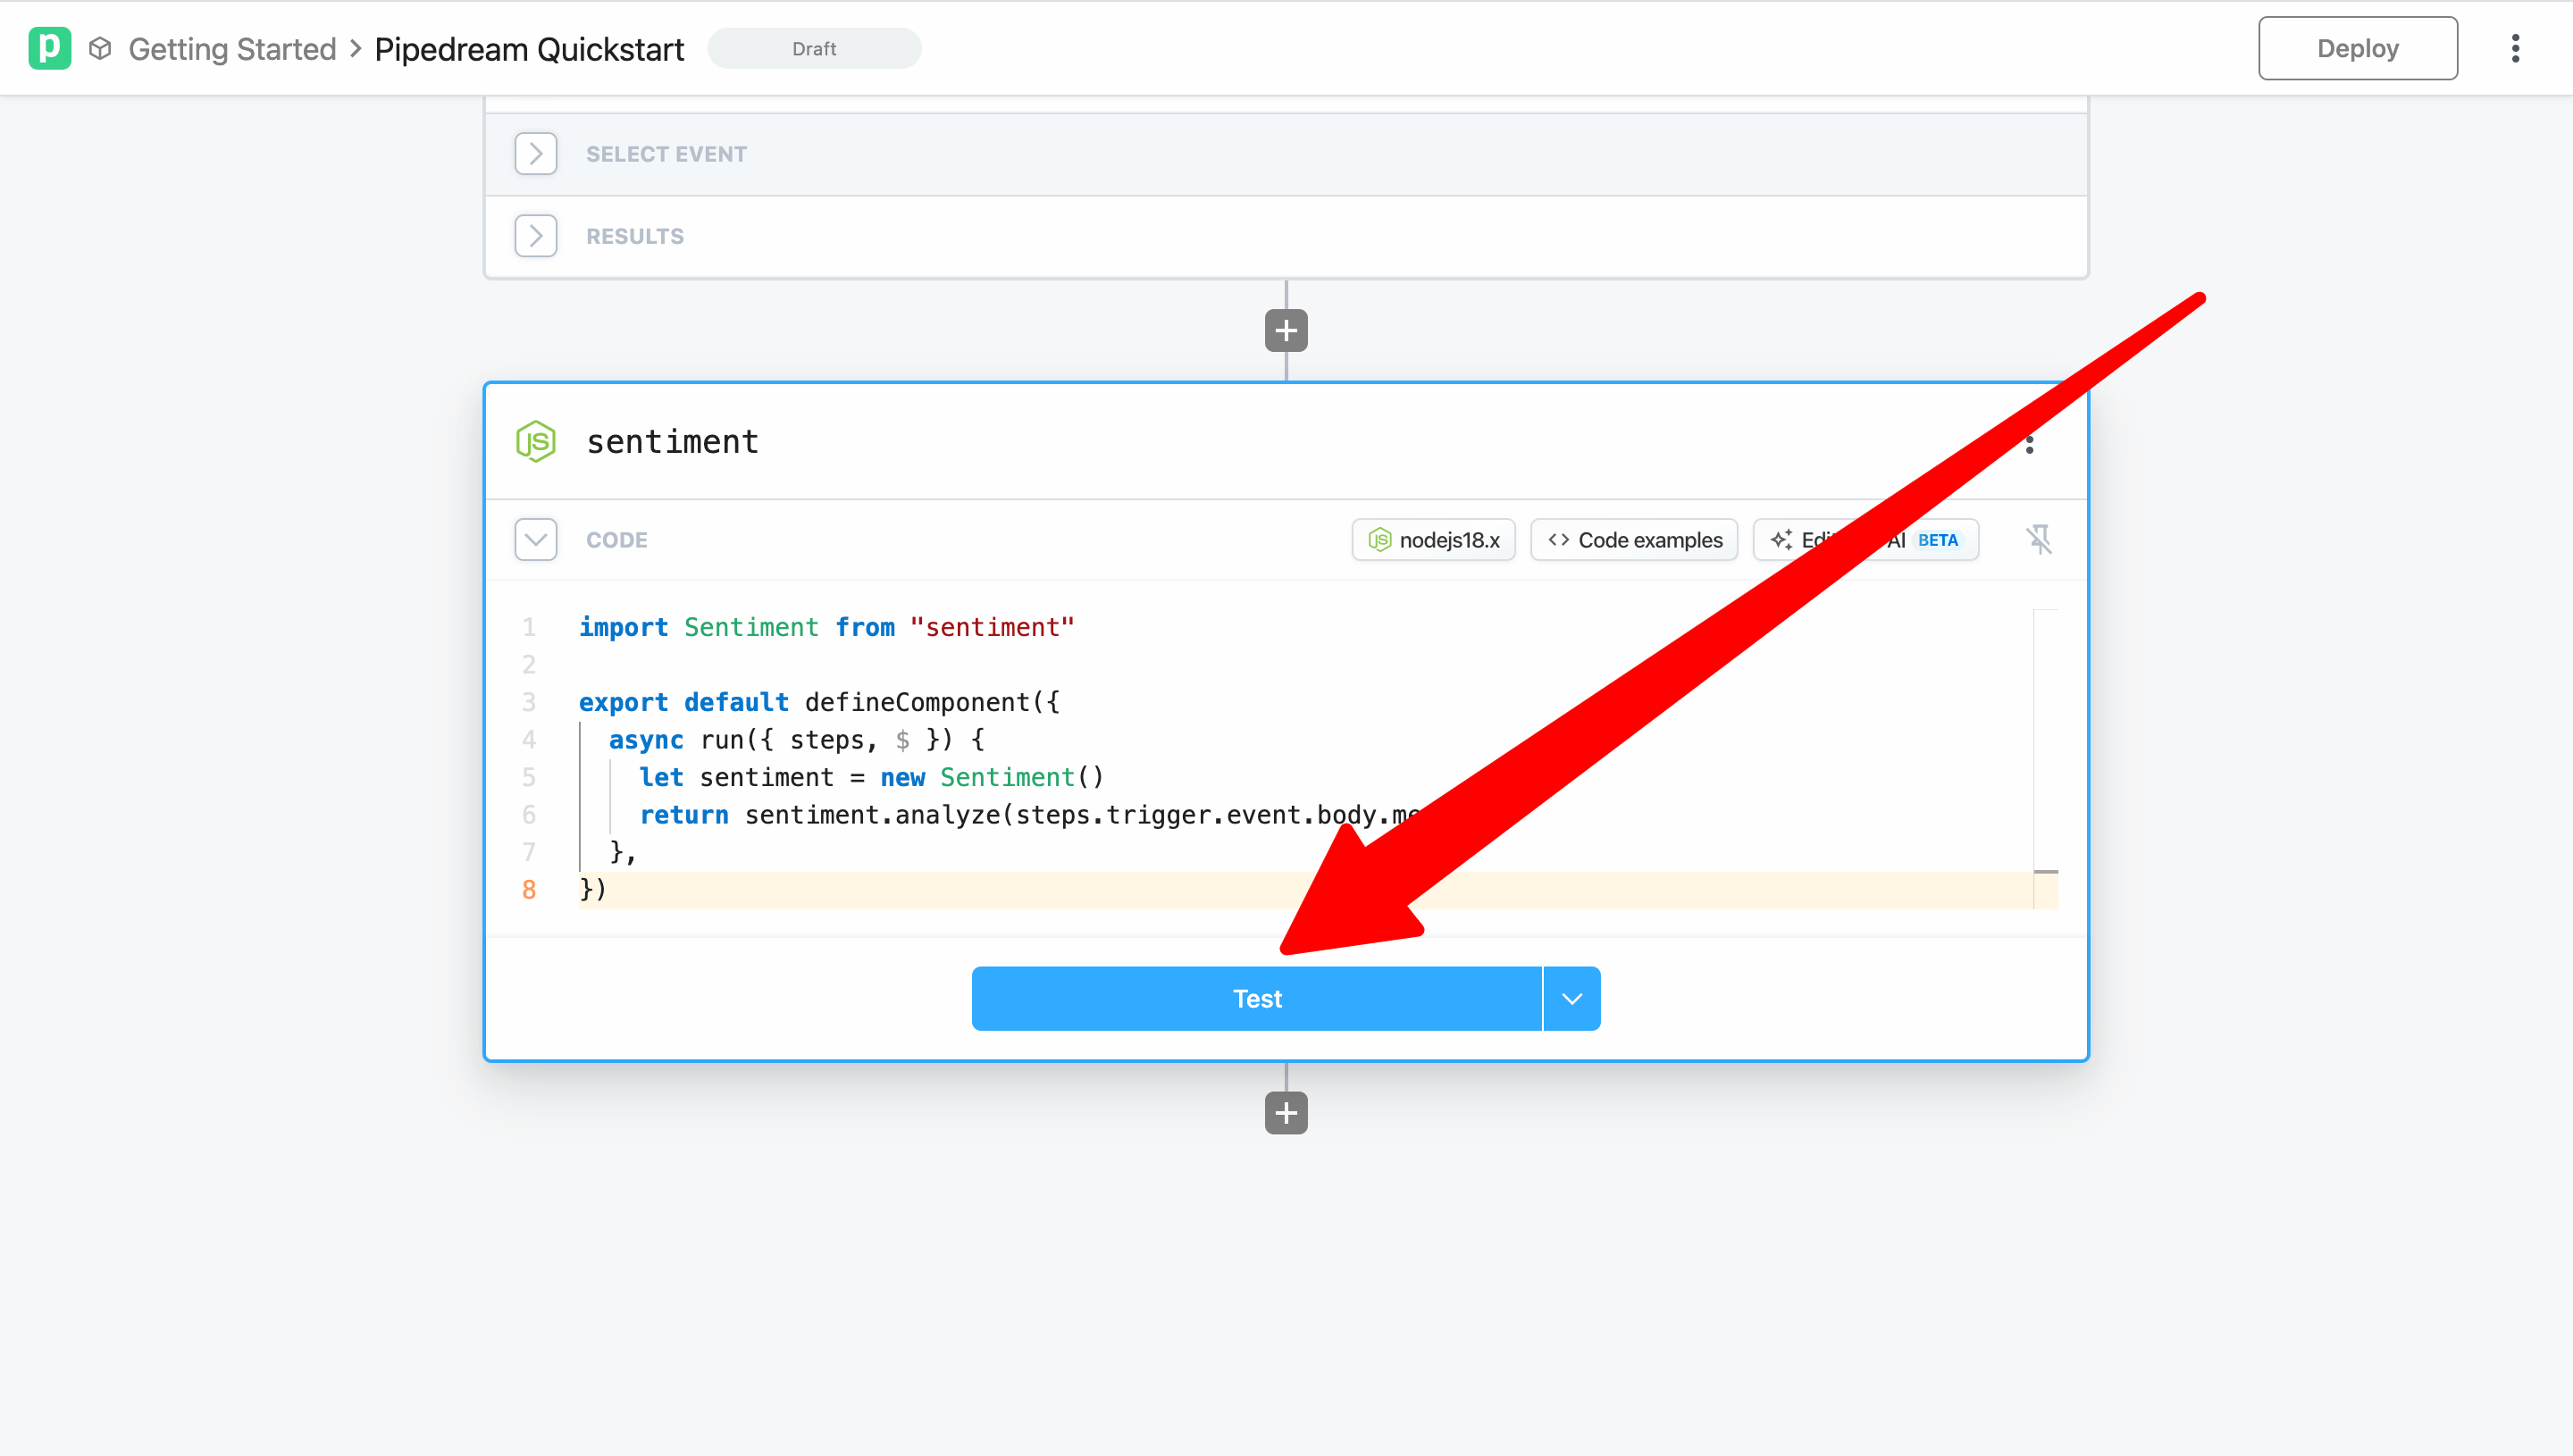
Task: Click the Node.js icon on the sentiment step
Action: pos(536,441)
